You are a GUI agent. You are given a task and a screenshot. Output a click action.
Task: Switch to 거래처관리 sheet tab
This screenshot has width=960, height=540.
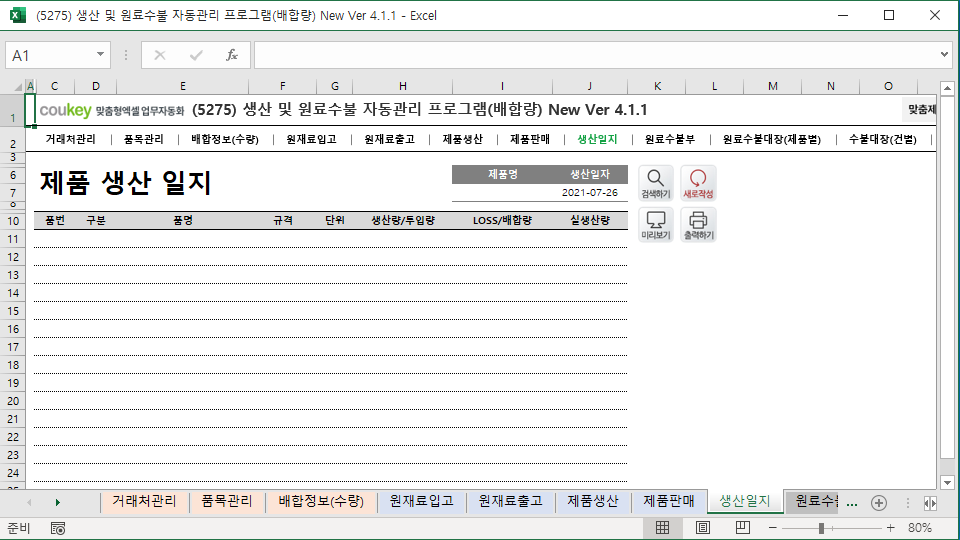pos(144,501)
